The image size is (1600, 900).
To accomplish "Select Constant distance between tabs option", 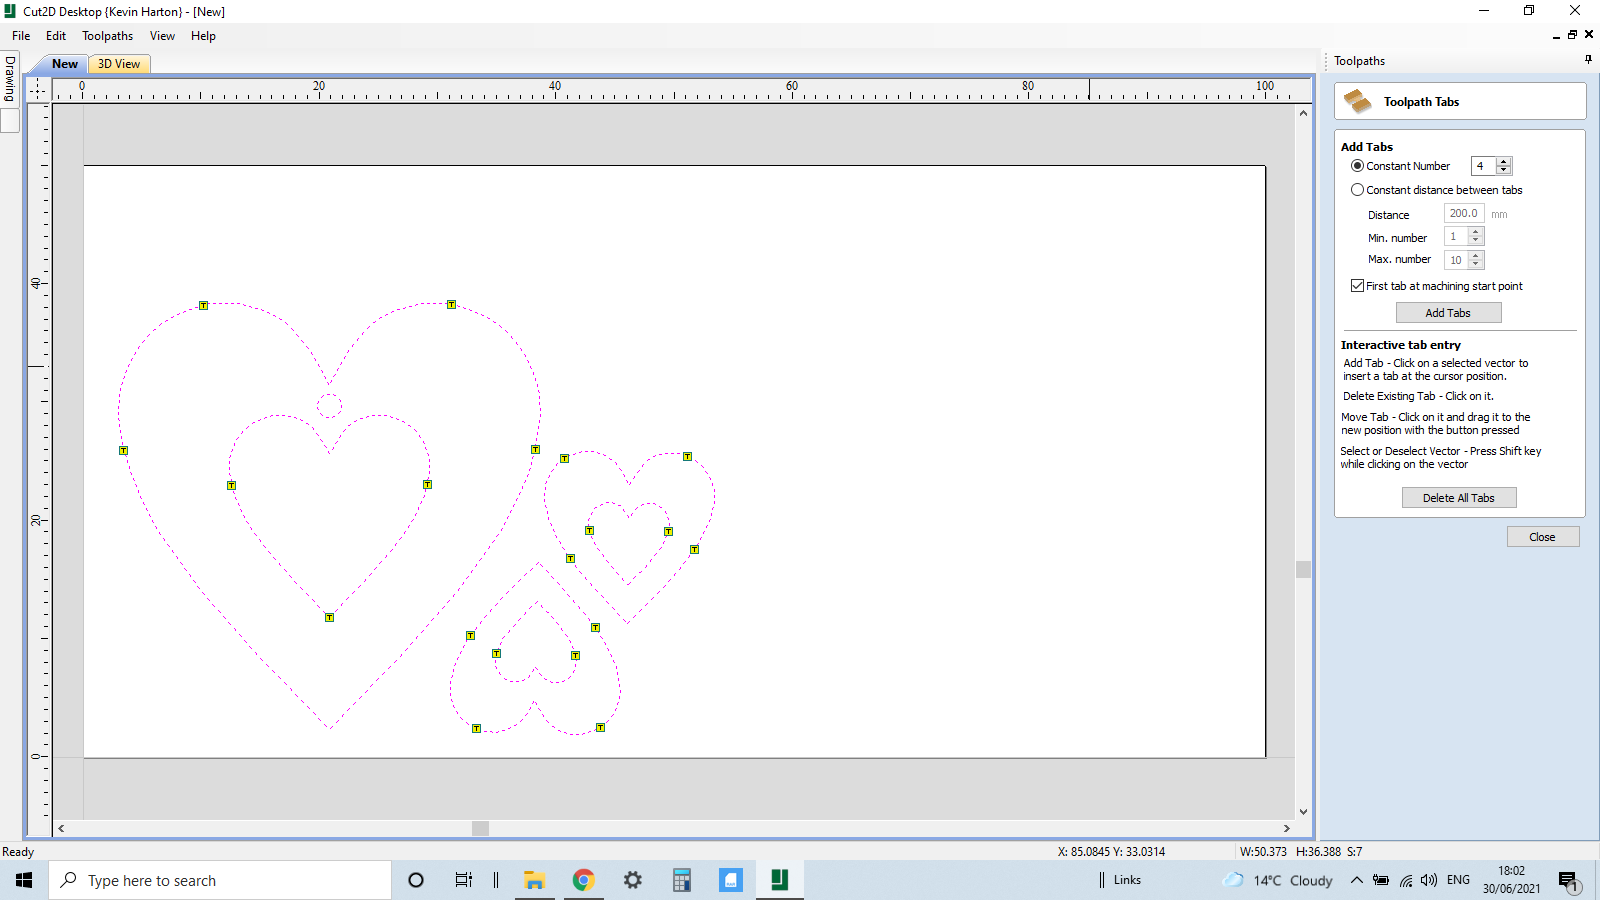I will pos(1357,190).
